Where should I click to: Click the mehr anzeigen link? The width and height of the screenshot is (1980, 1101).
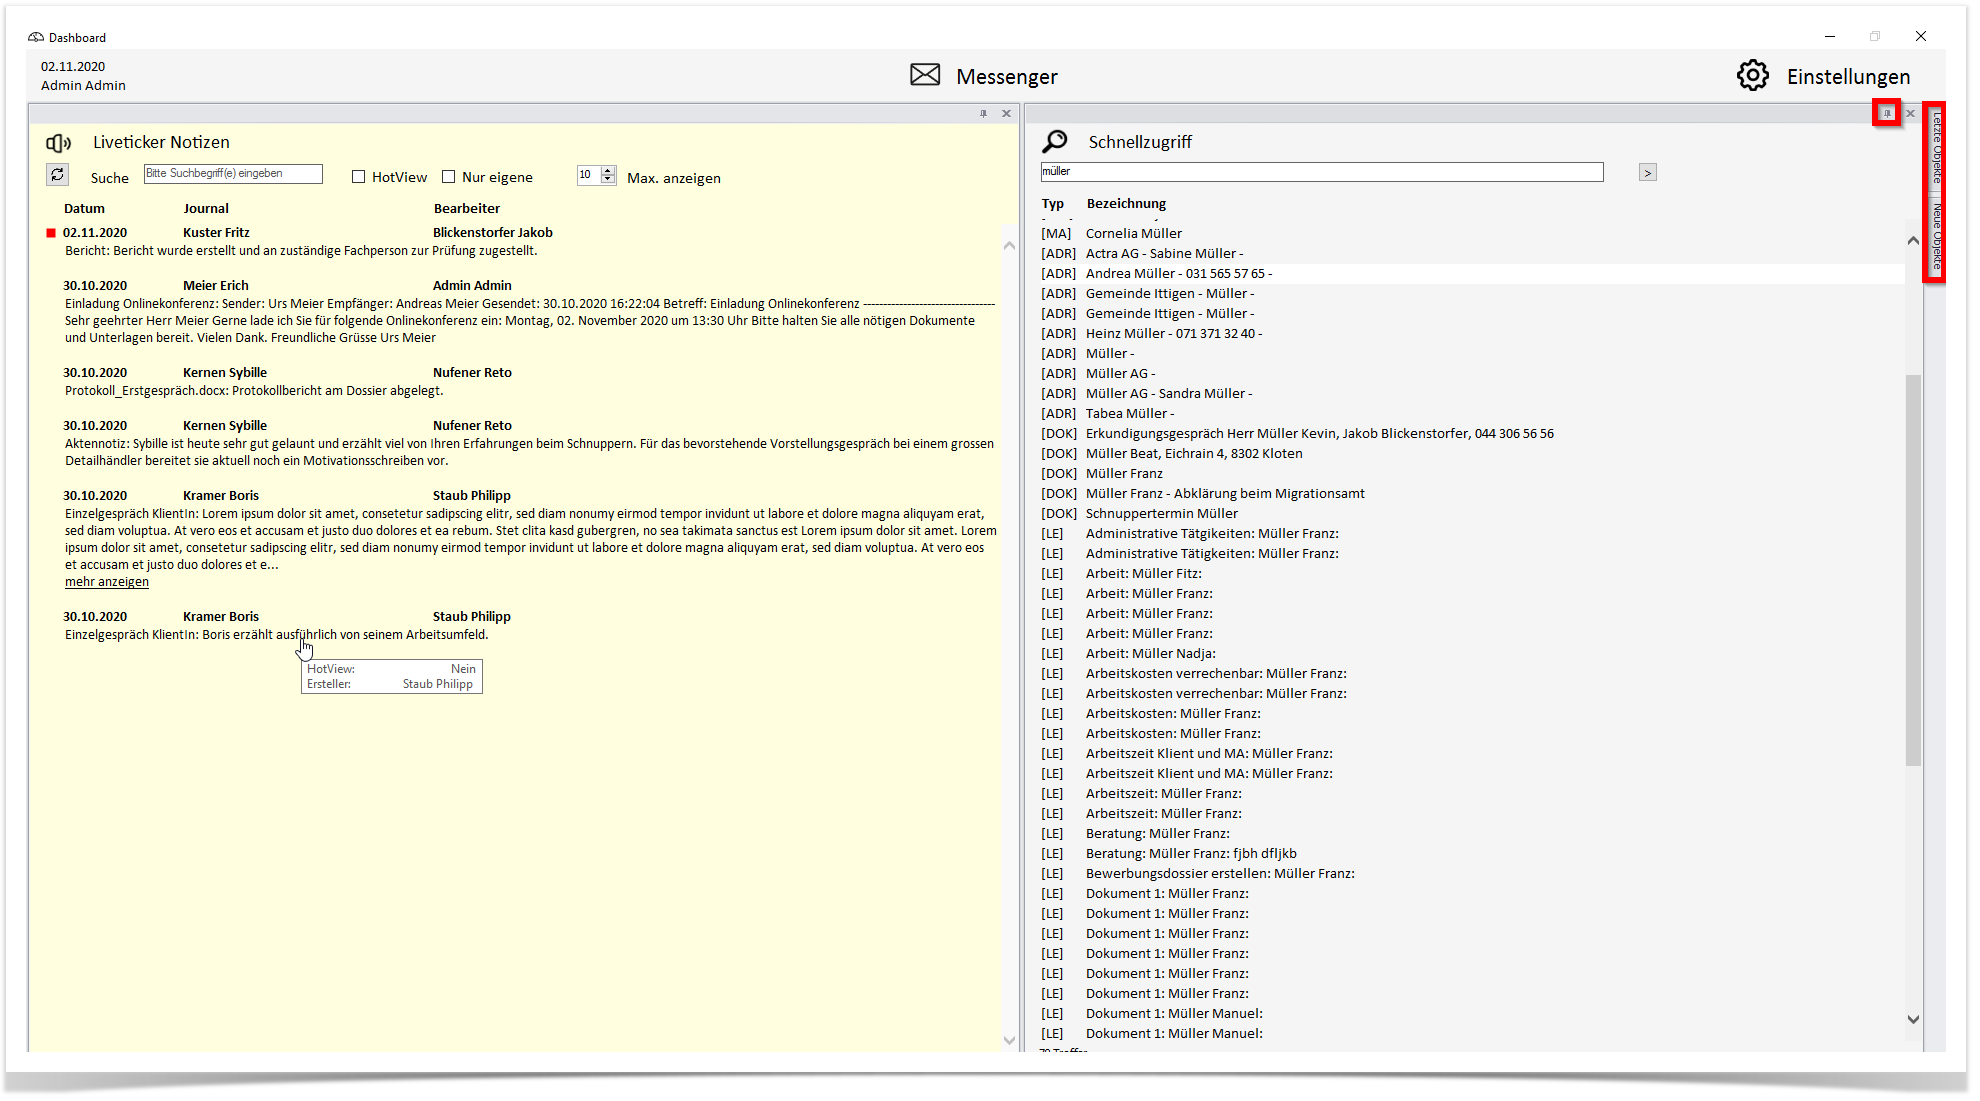pyautogui.click(x=107, y=582)
